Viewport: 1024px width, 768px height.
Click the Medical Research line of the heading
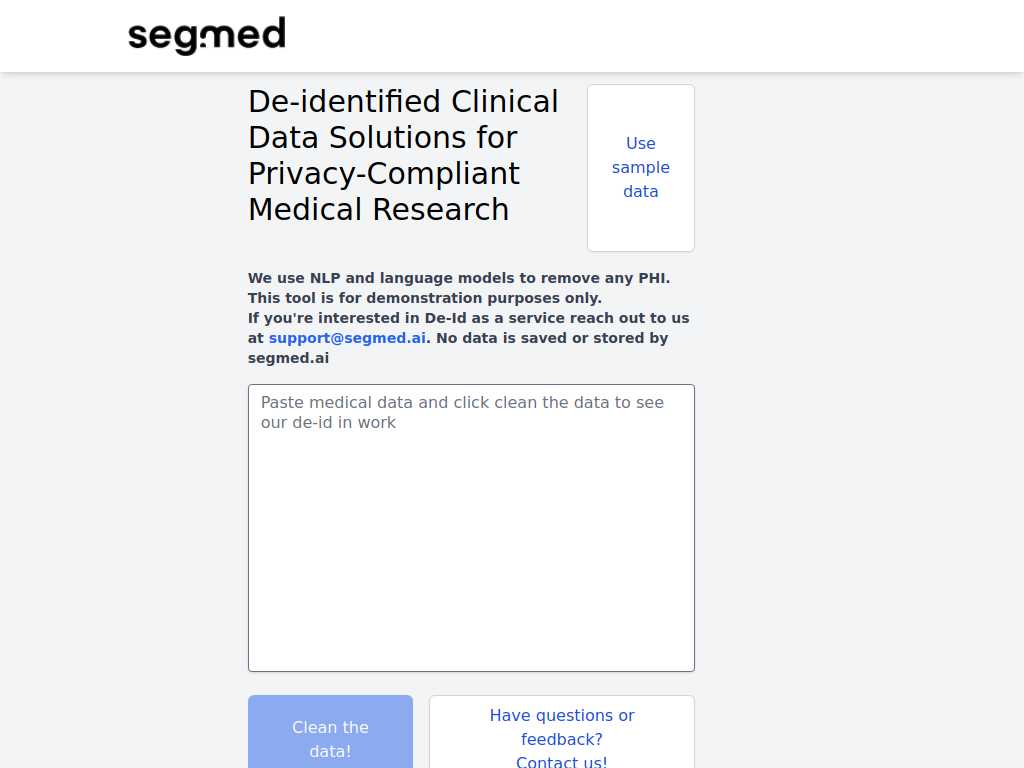[379, 210]
